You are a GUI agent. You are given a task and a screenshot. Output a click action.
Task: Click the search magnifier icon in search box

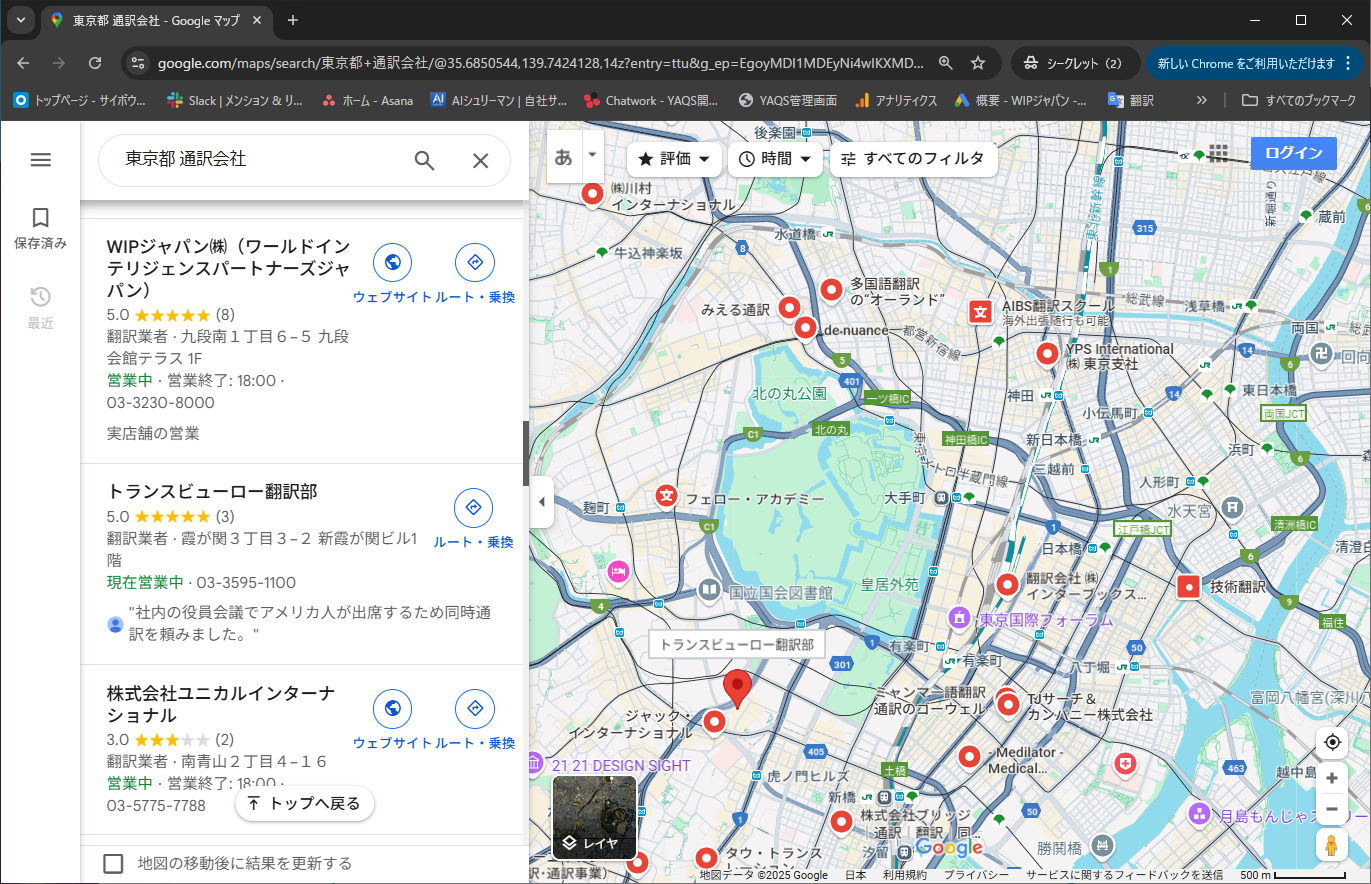(x=424, y=160)
